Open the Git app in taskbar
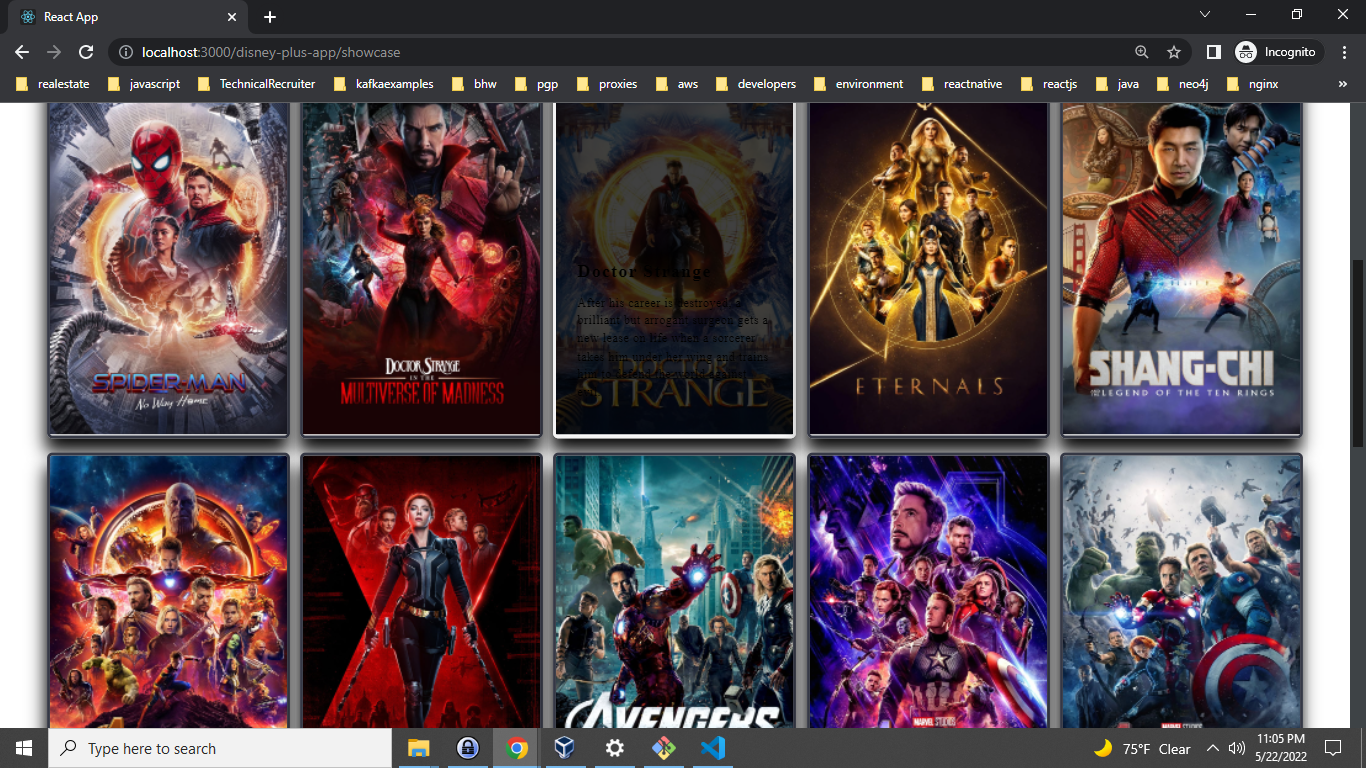The width and height of the screenshot is (1366, 768). click(663, 748)
